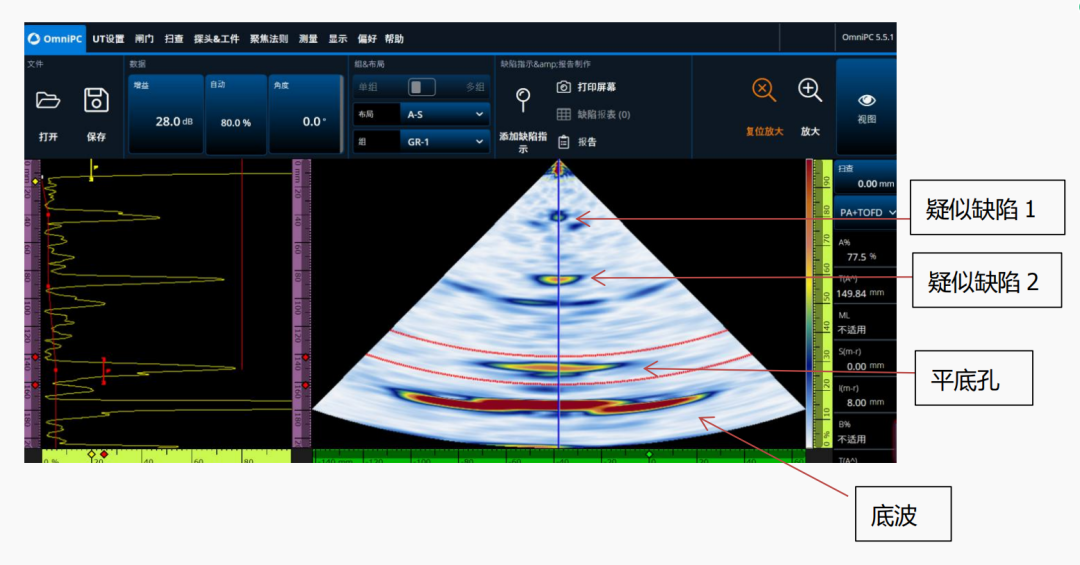Click the 缺陷报表 (0) table icon
The width and height of the screenshot is (1080, 565).
point(563,114)
